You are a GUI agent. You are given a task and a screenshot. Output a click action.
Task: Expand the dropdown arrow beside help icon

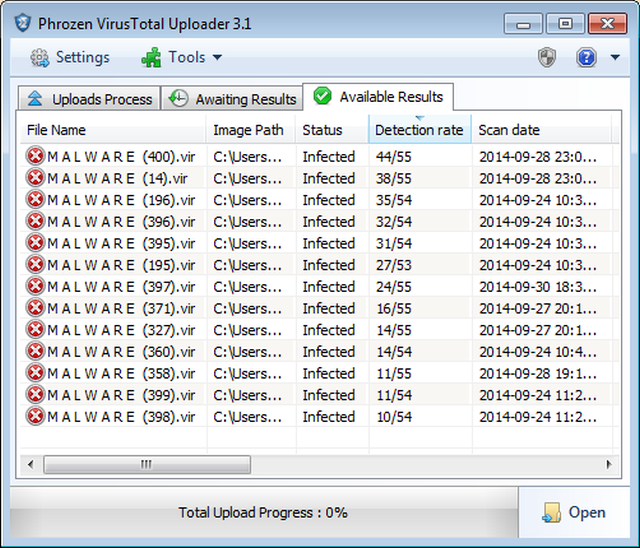click(x=615, y=58)
